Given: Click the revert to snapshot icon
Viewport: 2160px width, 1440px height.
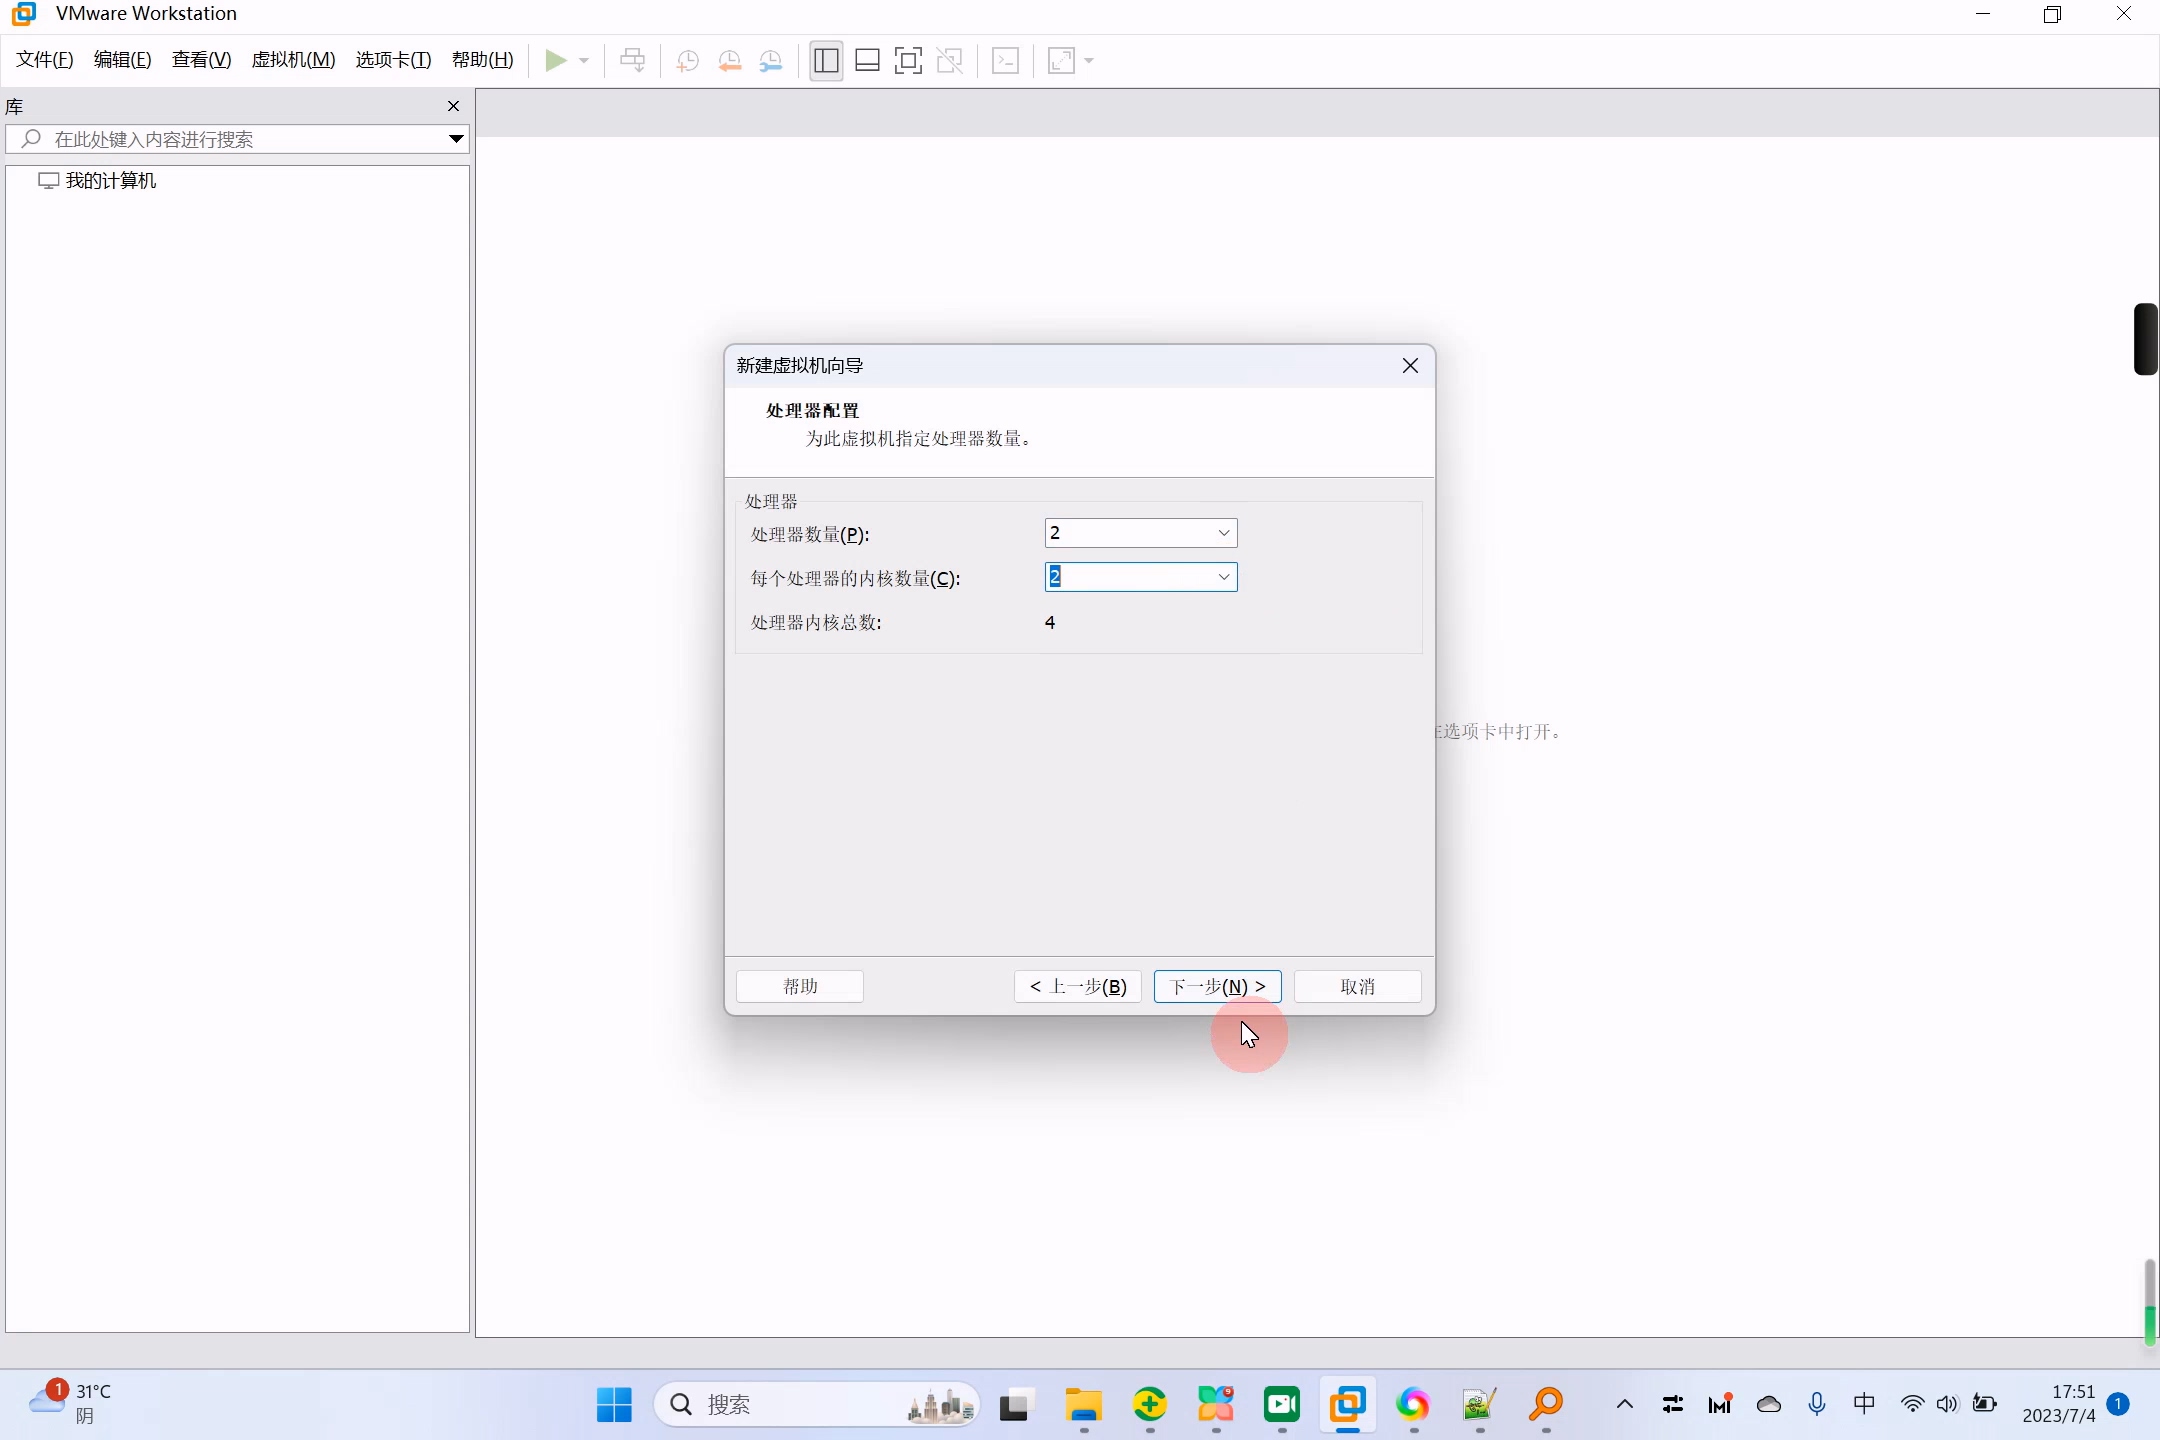Looking at the screenshot, I should coord(729,61).
